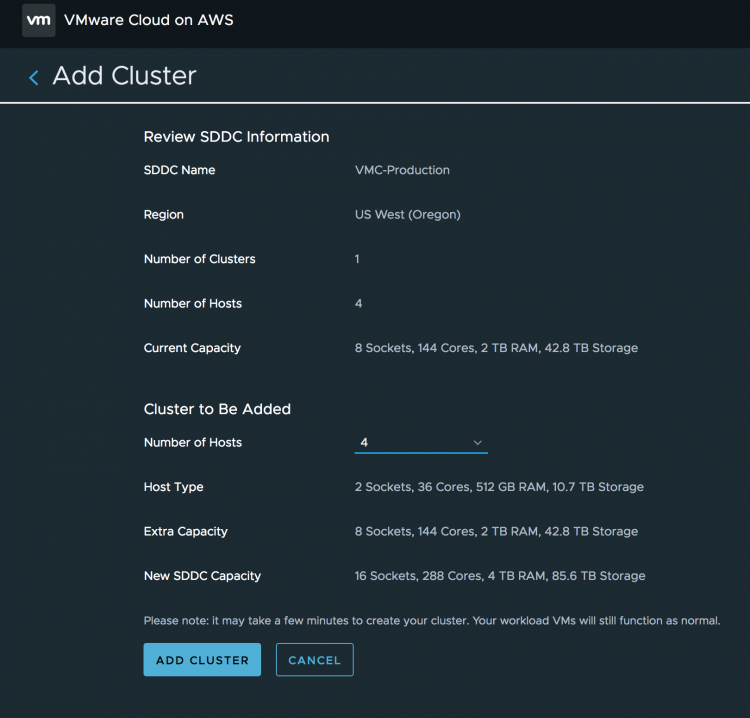This screenshot has height=718, width=750.
Task: Click the Current Capacity value text
Action: [x=496, y=348]
